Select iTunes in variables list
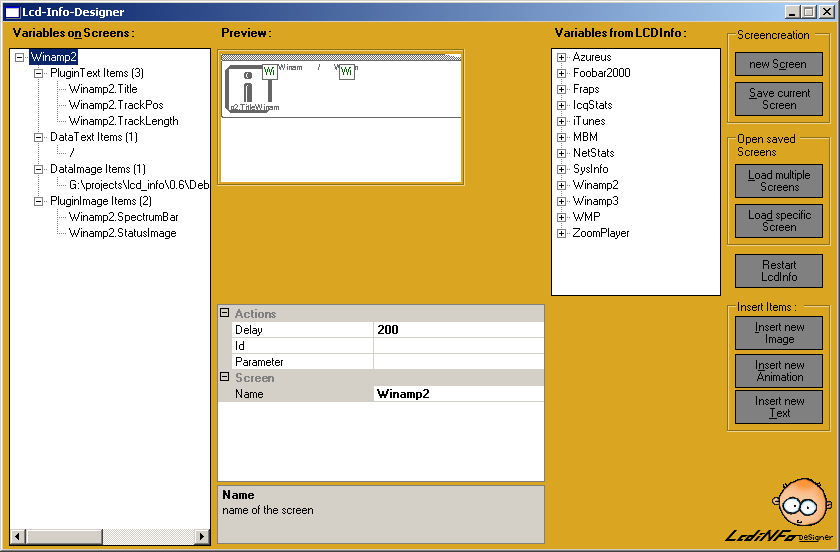840x552 pixels. click(x=589, y=121)
